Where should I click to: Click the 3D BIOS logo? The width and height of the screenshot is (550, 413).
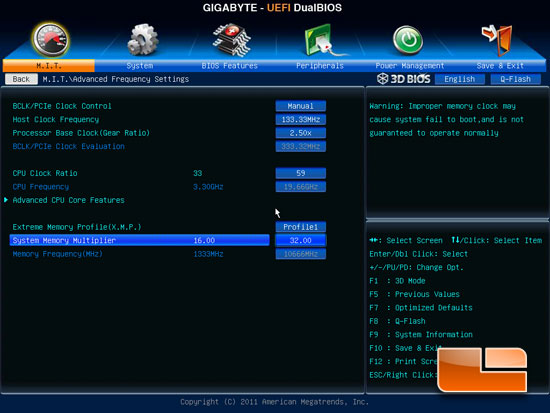tap(403, 79)
